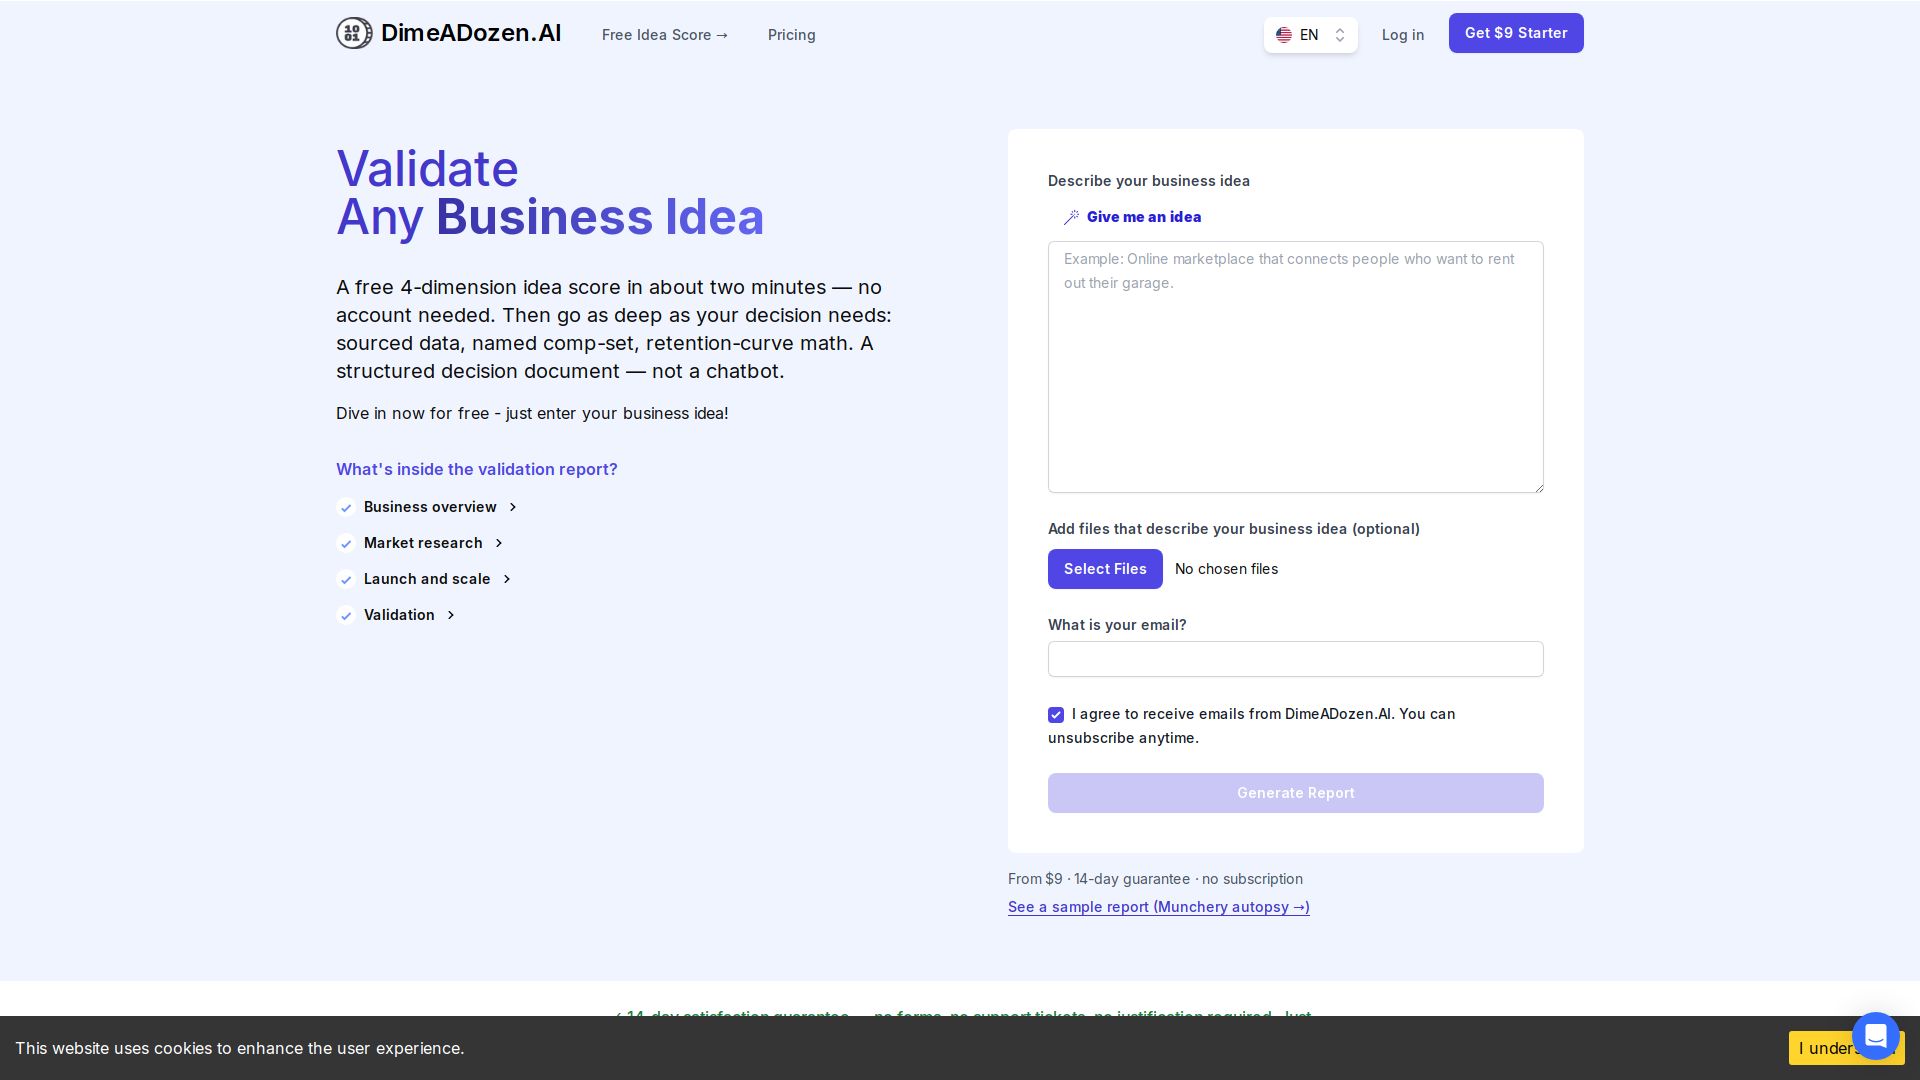This screenshot has width=1920, height=1080.
Task: Open the chat support bubble
Action: click(1875, 1035)
